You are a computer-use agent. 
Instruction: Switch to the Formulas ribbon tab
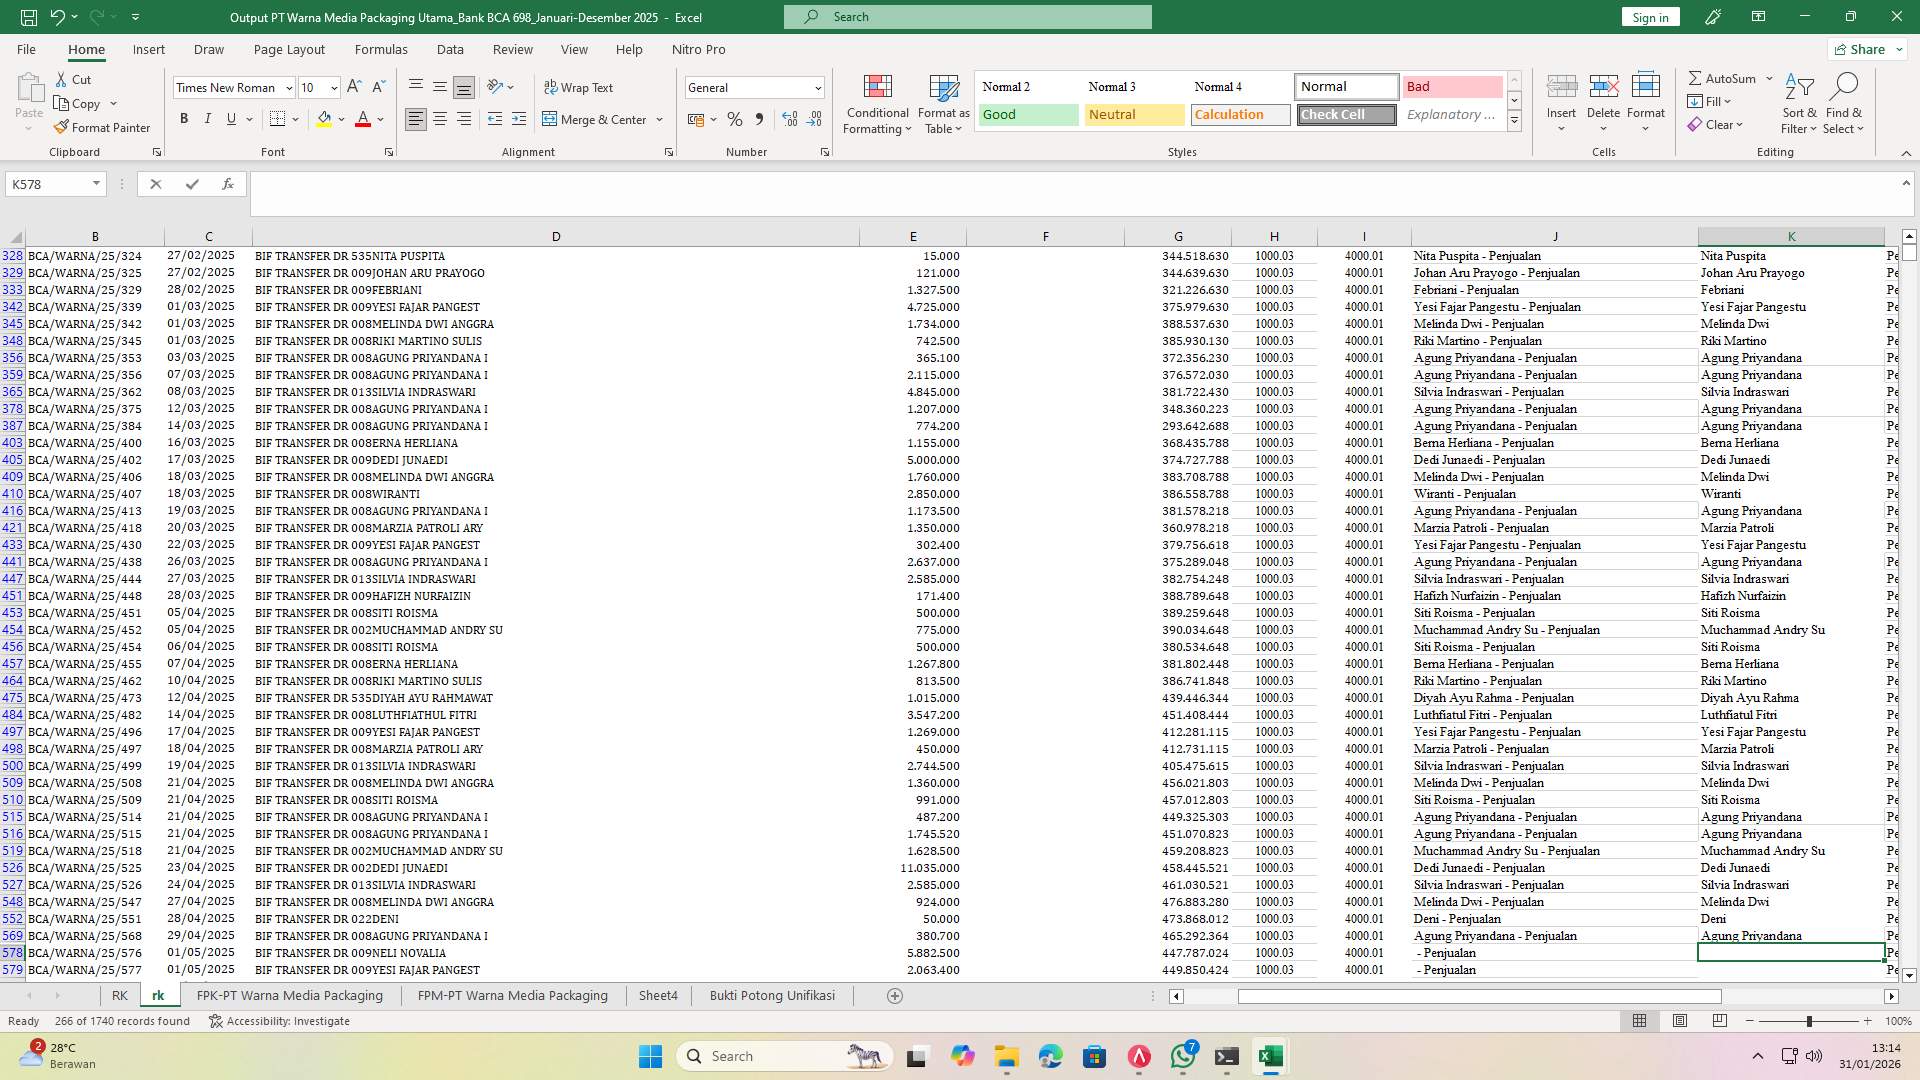tap(381, 49)
